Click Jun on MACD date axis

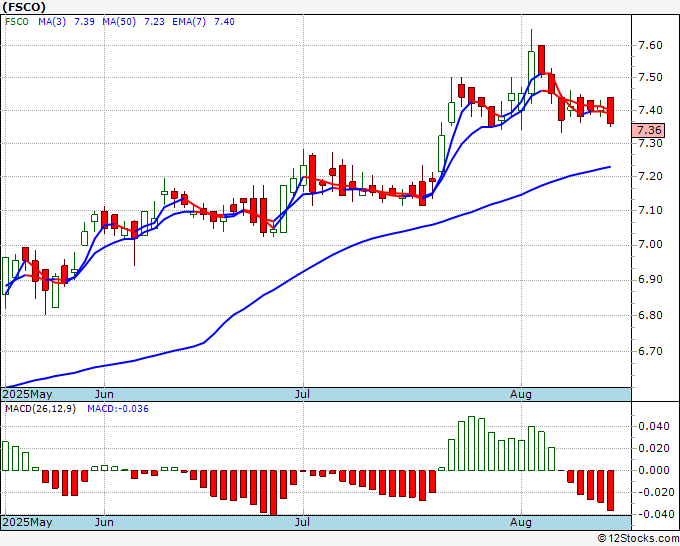pyautogui.click(x=104, y=522)
